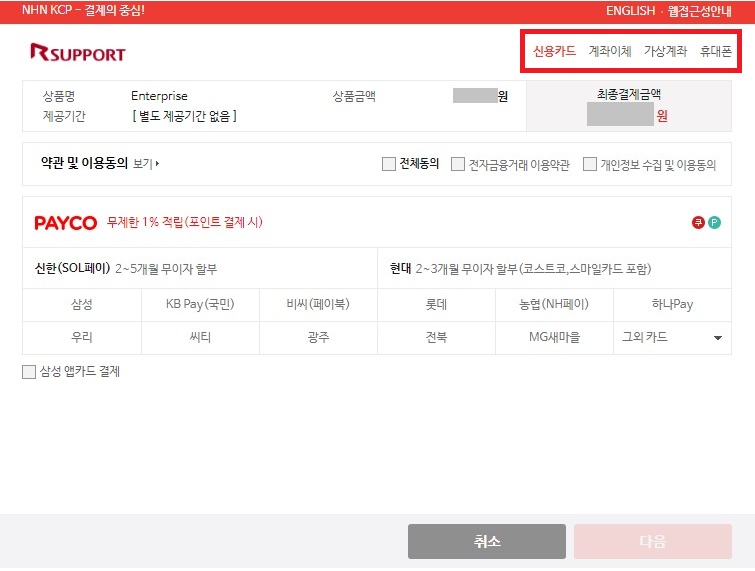755x571 pixels.
Task: Select 전북 card
Action: (436, 337)
